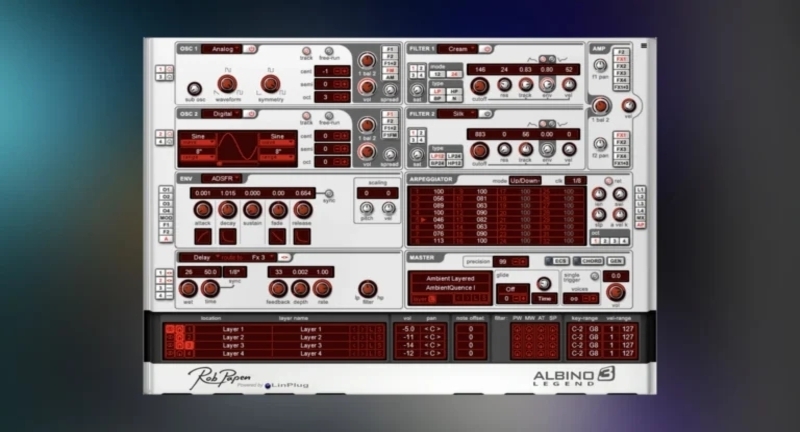
Task: Click the AMP f1 pan knob
Action: click(600, 66)
